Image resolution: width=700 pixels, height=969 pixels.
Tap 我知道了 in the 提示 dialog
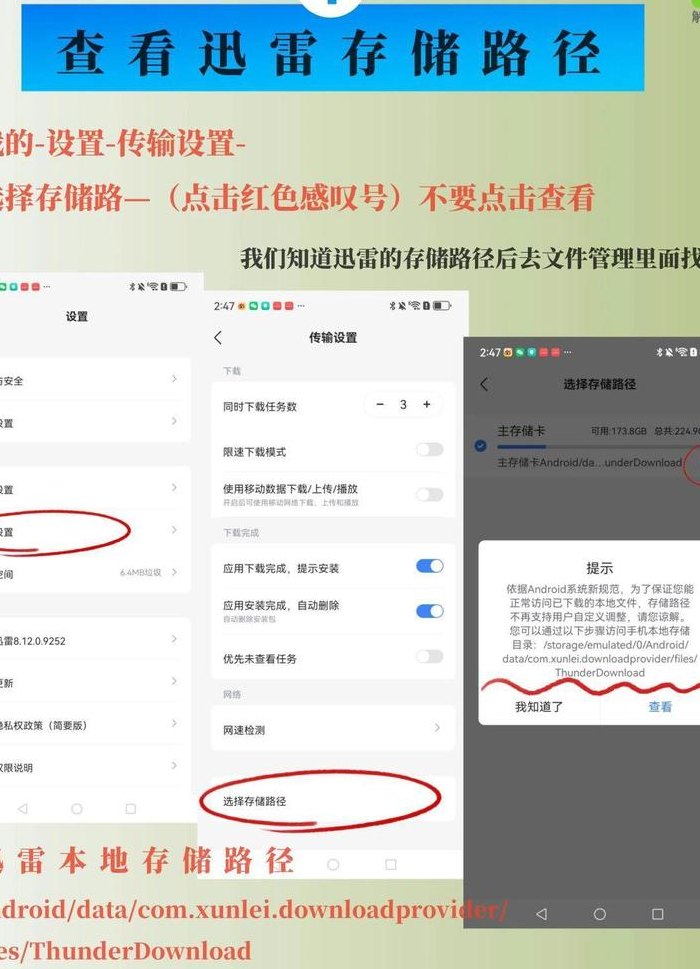pyautogui.click(x=539, y=706)
